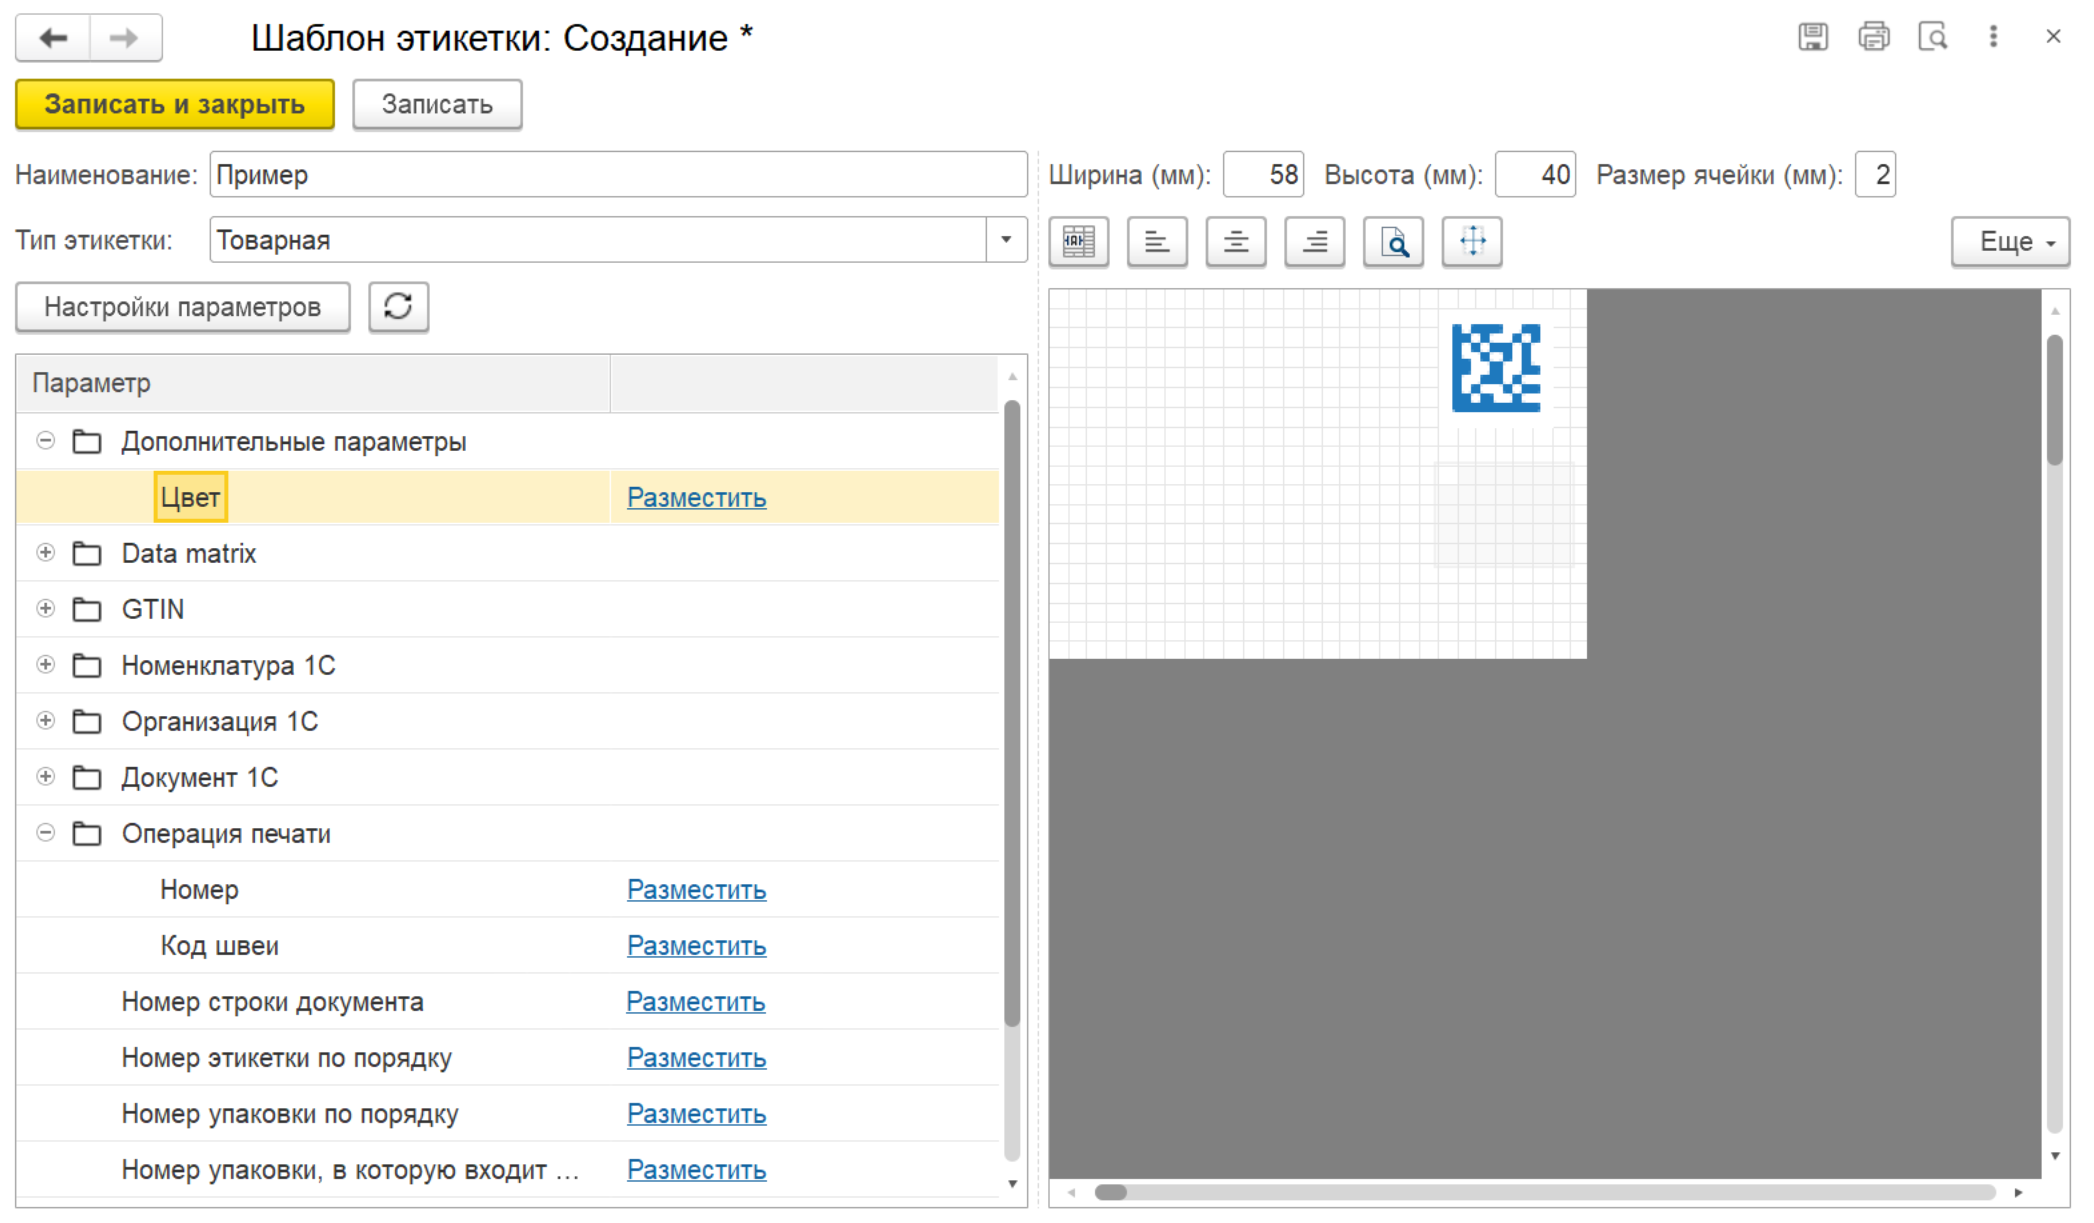2094x1223 pixels.
Task: Click the parameter list scroll down arrow
Action: pyautogui.click(x=1012, y=1184)
